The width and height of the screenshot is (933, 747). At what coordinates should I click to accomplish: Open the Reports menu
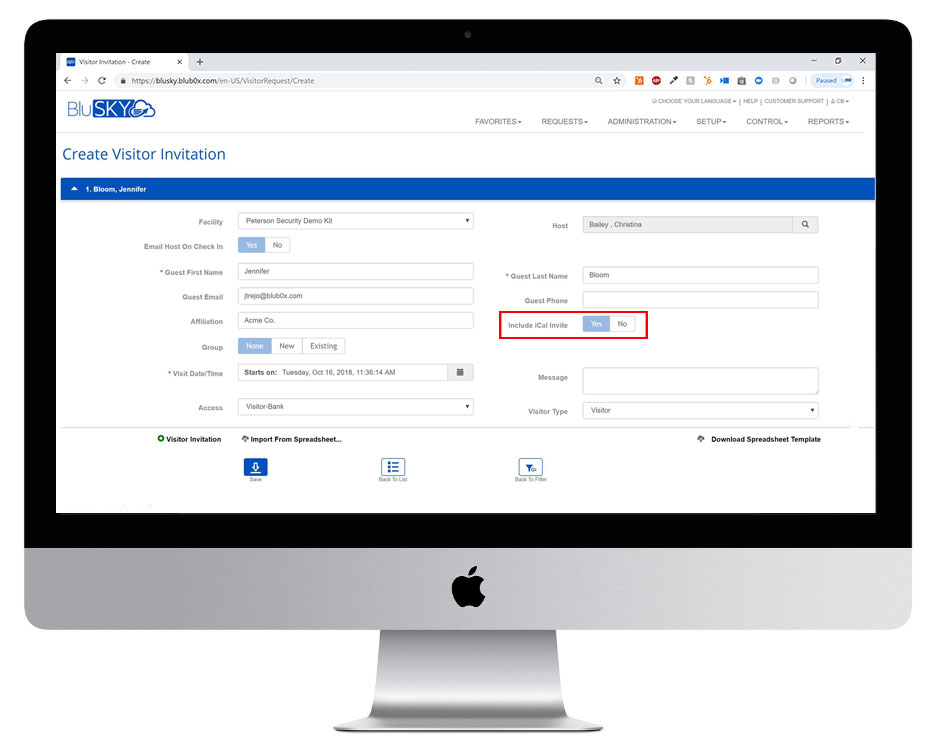[x=828, y=122]
